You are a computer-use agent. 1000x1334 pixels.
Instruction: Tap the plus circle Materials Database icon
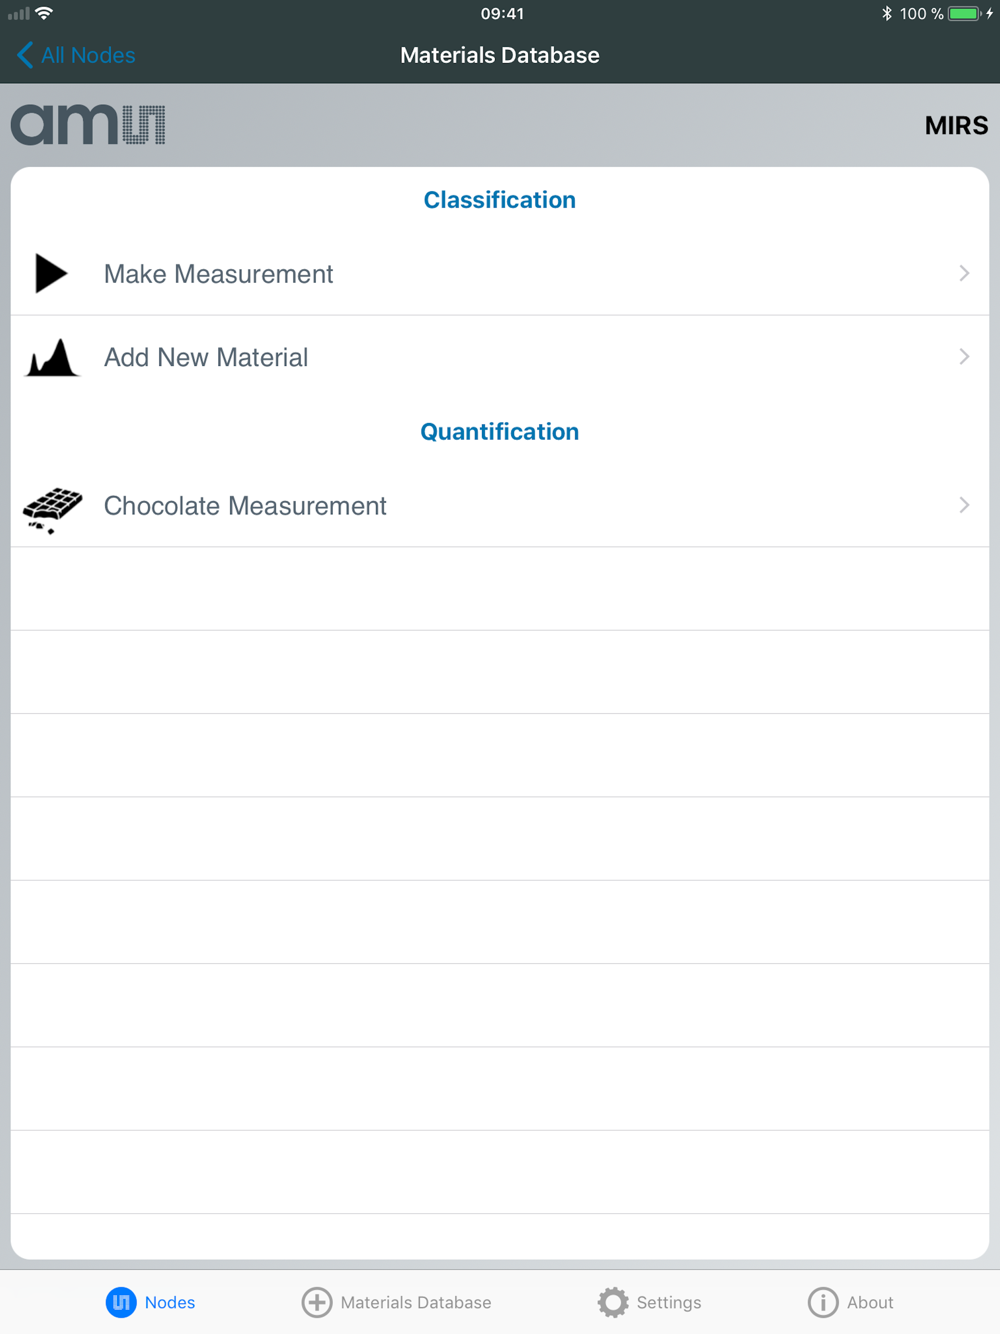click(317, 1302)
